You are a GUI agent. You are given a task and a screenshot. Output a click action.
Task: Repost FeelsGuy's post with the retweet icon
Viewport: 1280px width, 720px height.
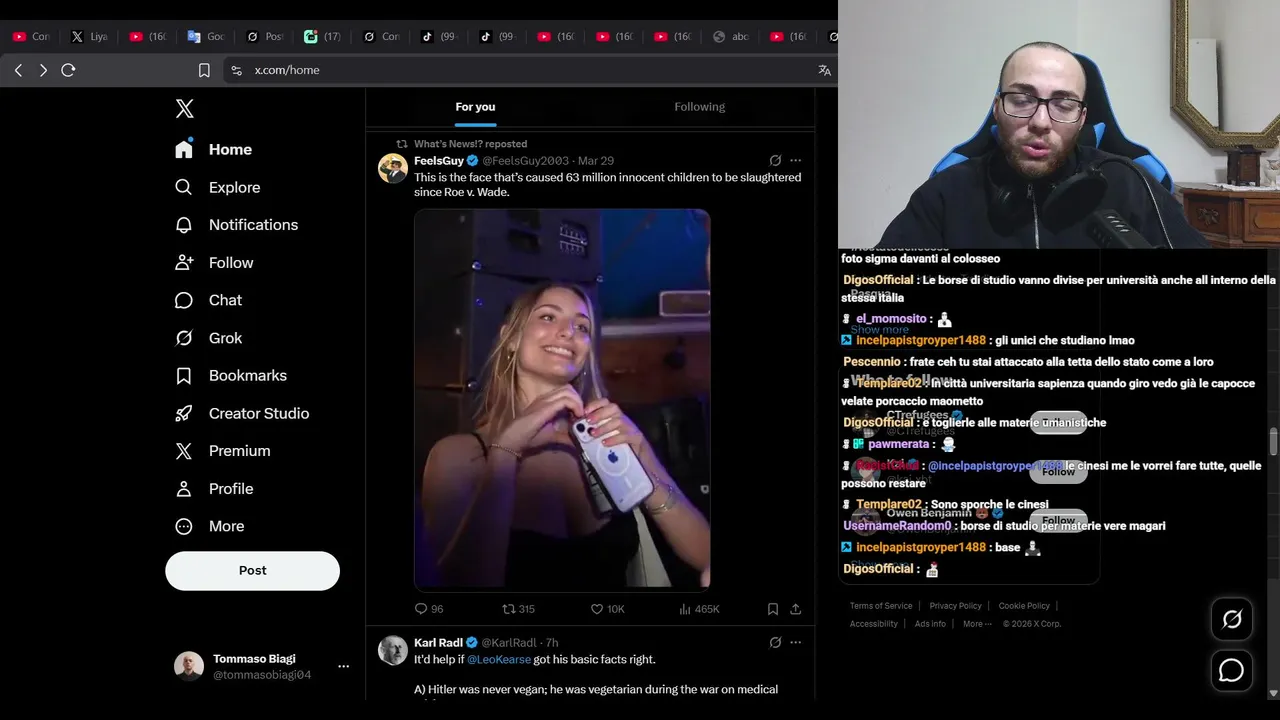click(x=508, y=608)
